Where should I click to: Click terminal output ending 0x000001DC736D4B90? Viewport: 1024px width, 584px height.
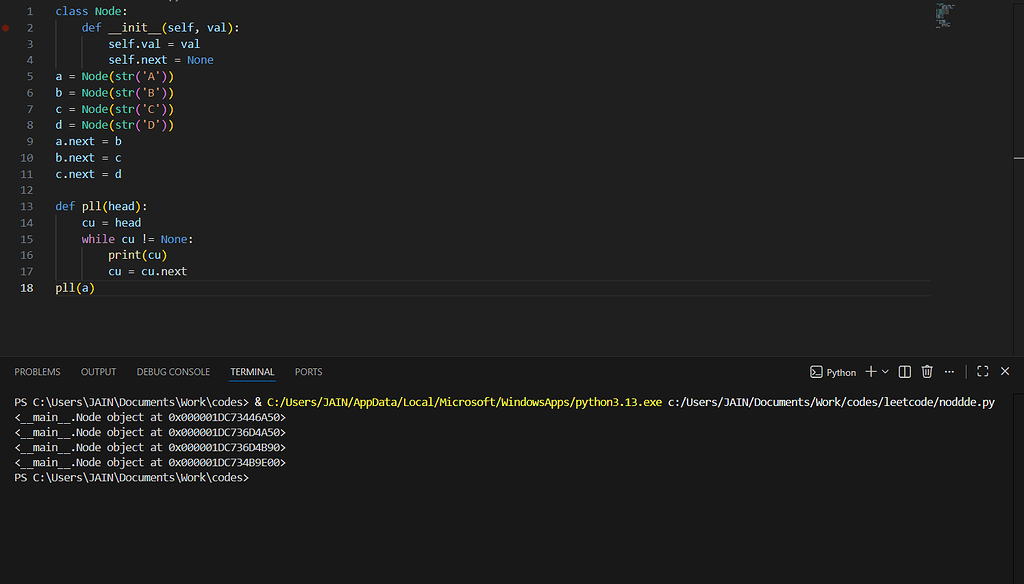[150, 447]
